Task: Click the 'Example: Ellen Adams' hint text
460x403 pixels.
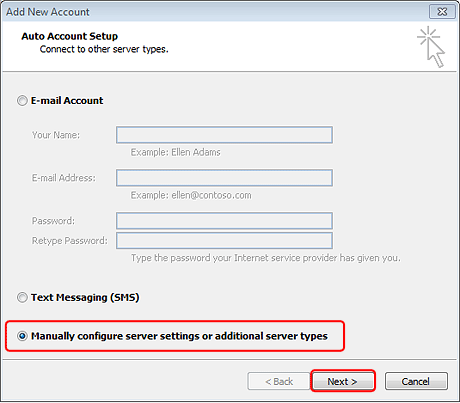Action: 176,152
